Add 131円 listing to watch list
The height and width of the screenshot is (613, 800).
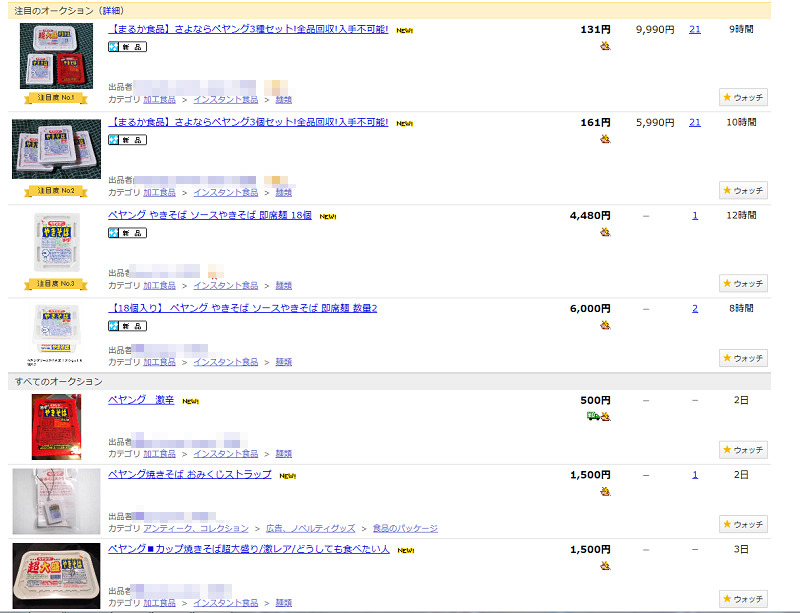click(743, 97)
